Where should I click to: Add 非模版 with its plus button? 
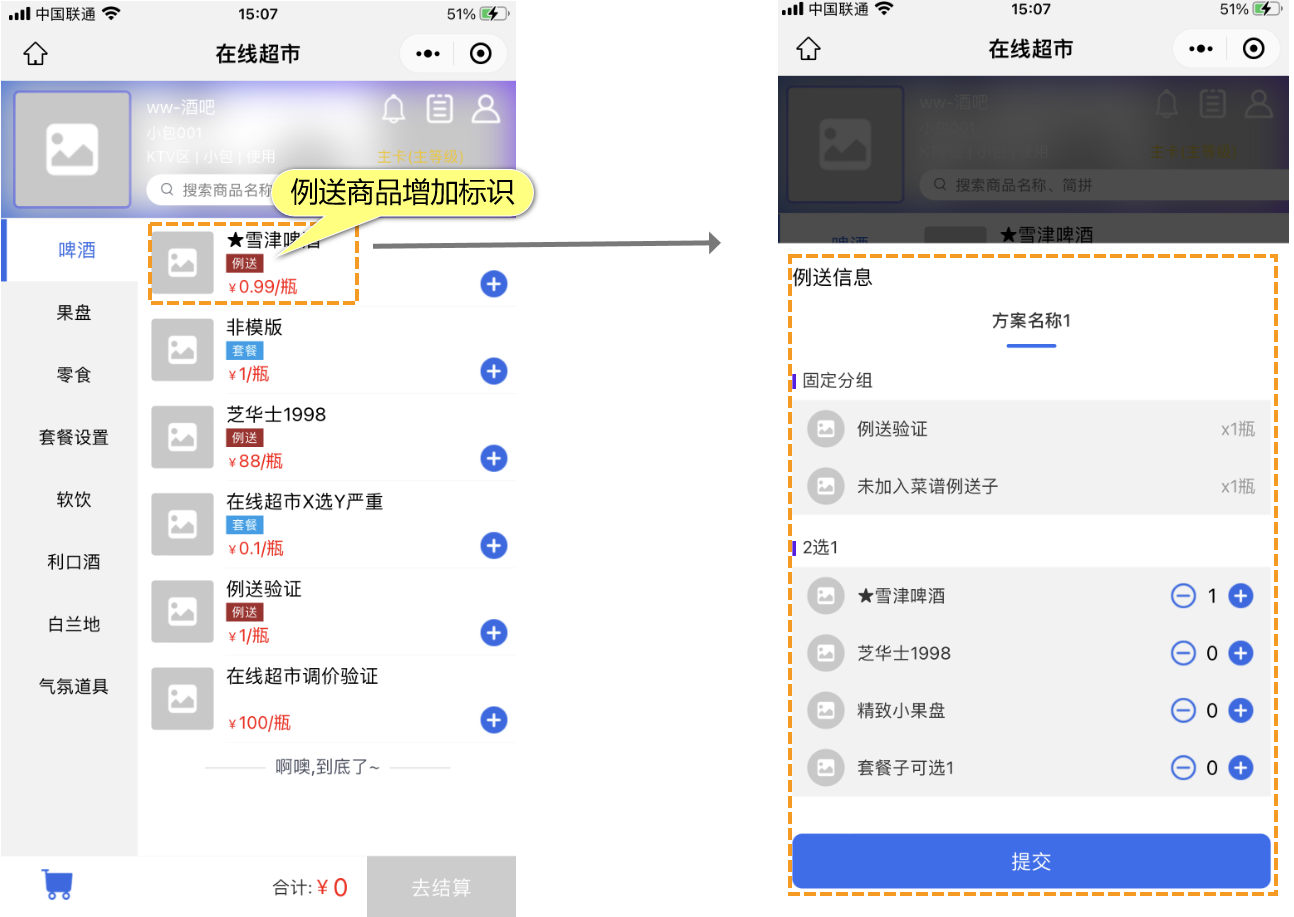point(494,371)
